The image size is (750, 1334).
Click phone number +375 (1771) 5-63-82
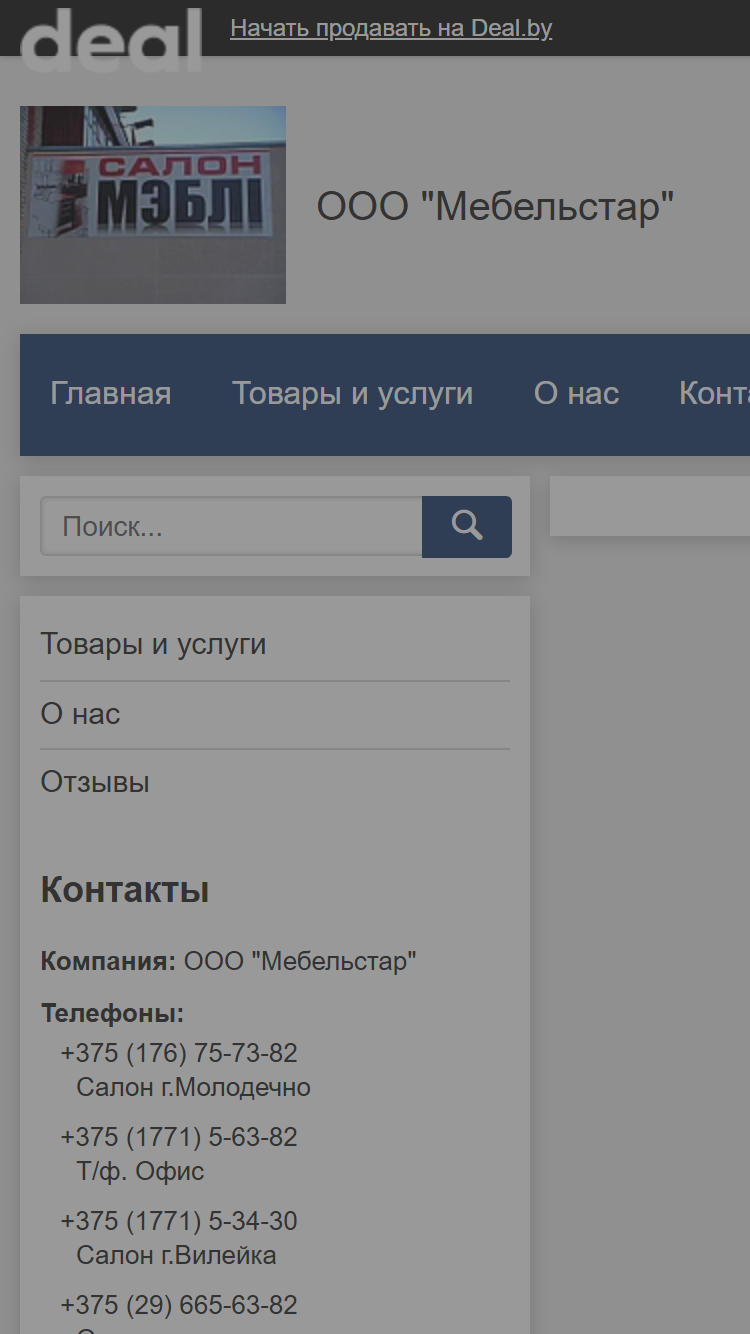[179, 1137]
